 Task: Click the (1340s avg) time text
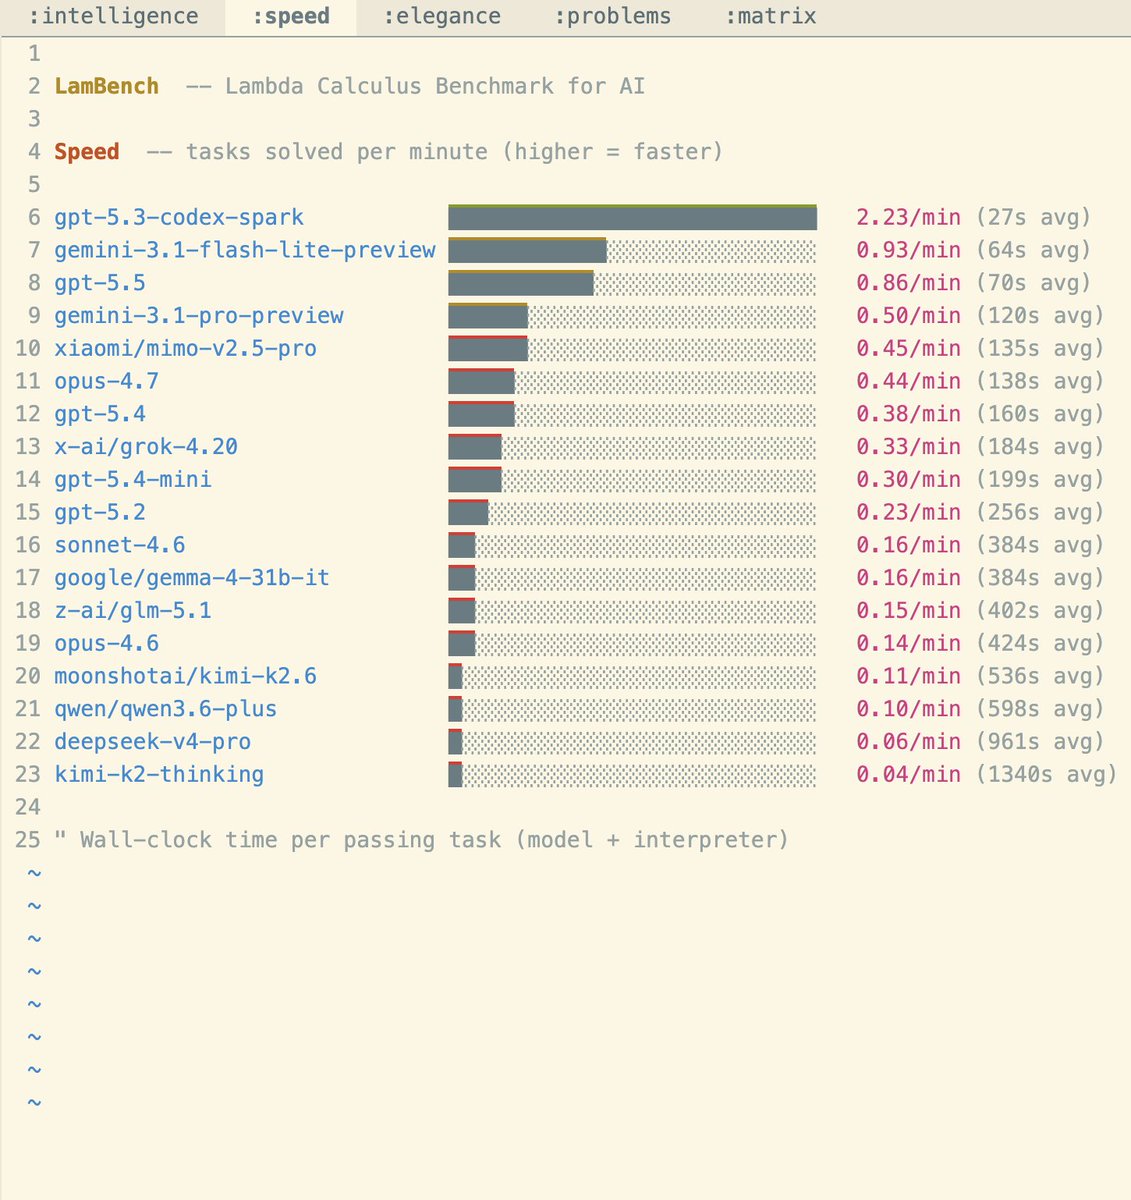pyautogui.click(x=1046, y=775)
